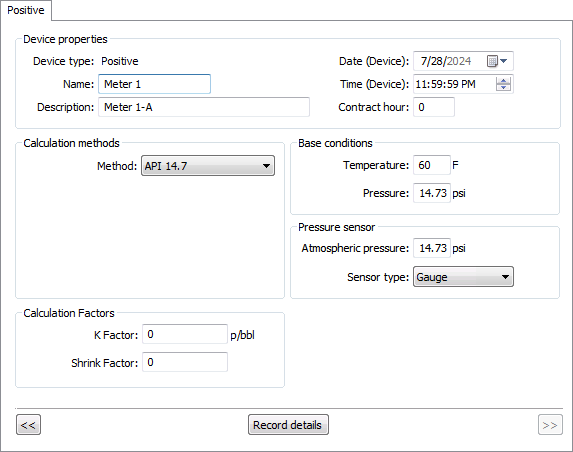Click the K Factor input field
This screenshot has height=452, width=573.
pos(185,334)
